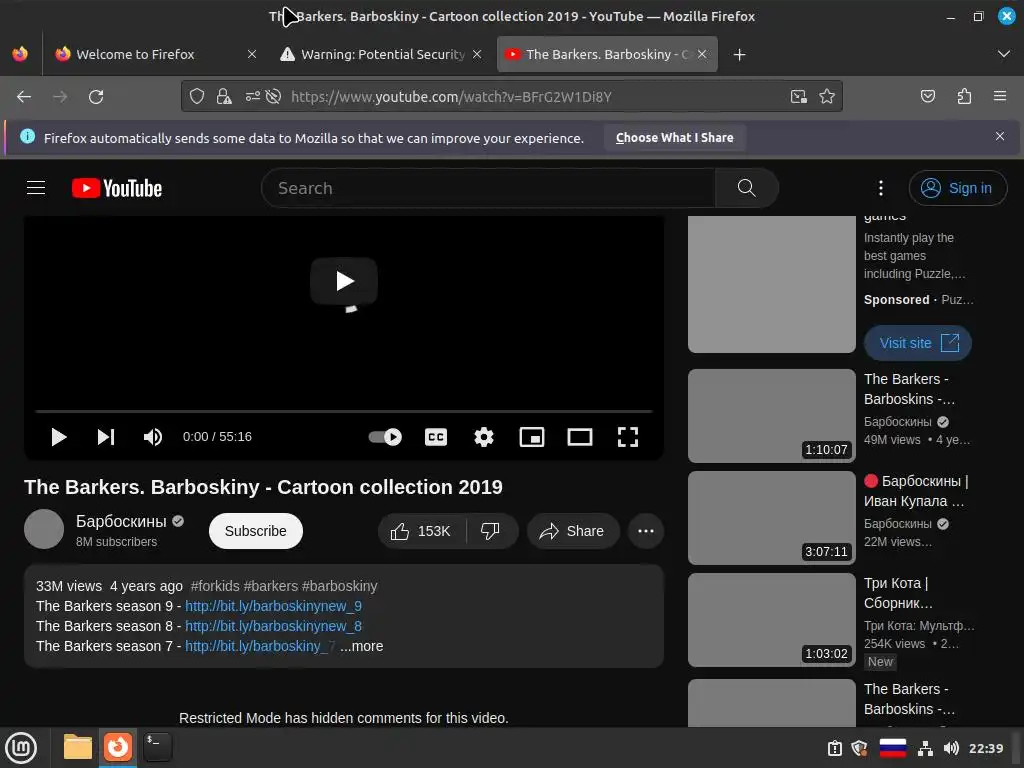Toggle closed captions (CC)

pos(436,437)
